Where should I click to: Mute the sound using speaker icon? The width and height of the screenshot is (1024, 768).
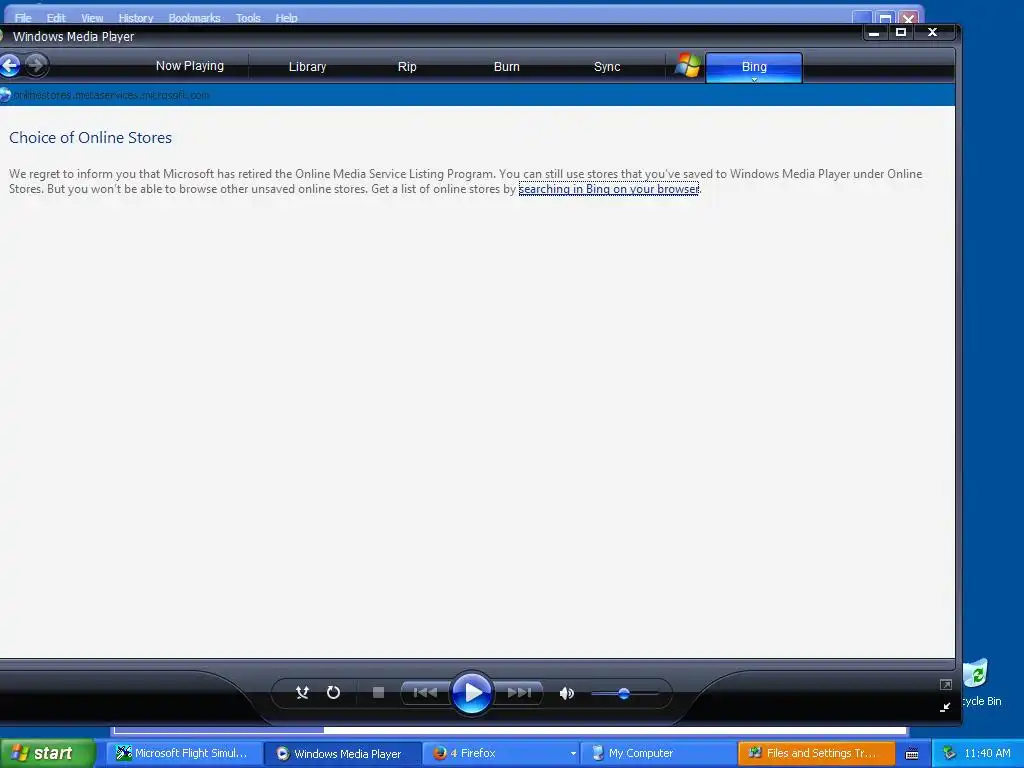[x=566, y=693]
